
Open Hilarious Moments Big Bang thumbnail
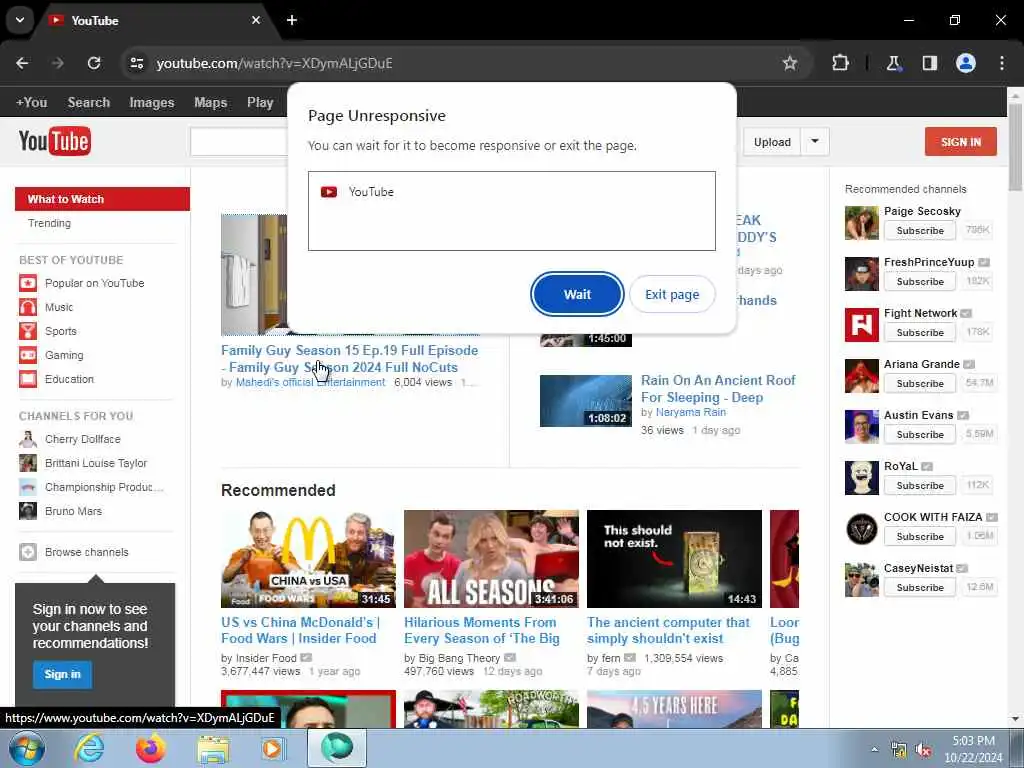click(491, 559)
